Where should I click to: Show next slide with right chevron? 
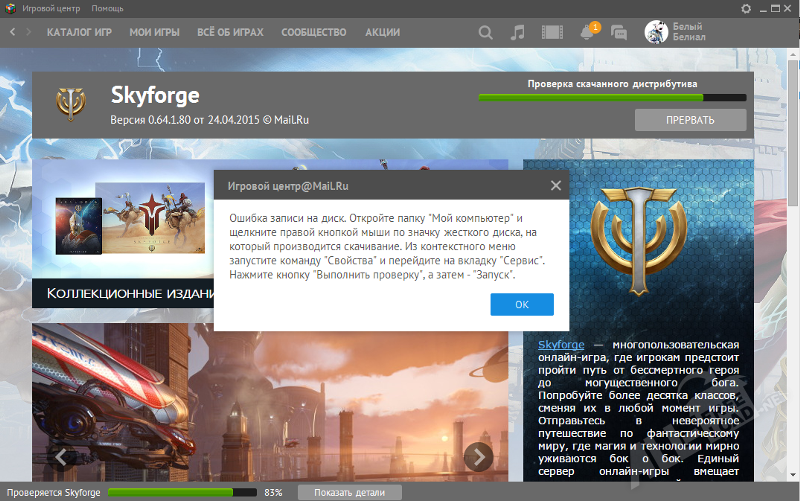click(480, 457)
